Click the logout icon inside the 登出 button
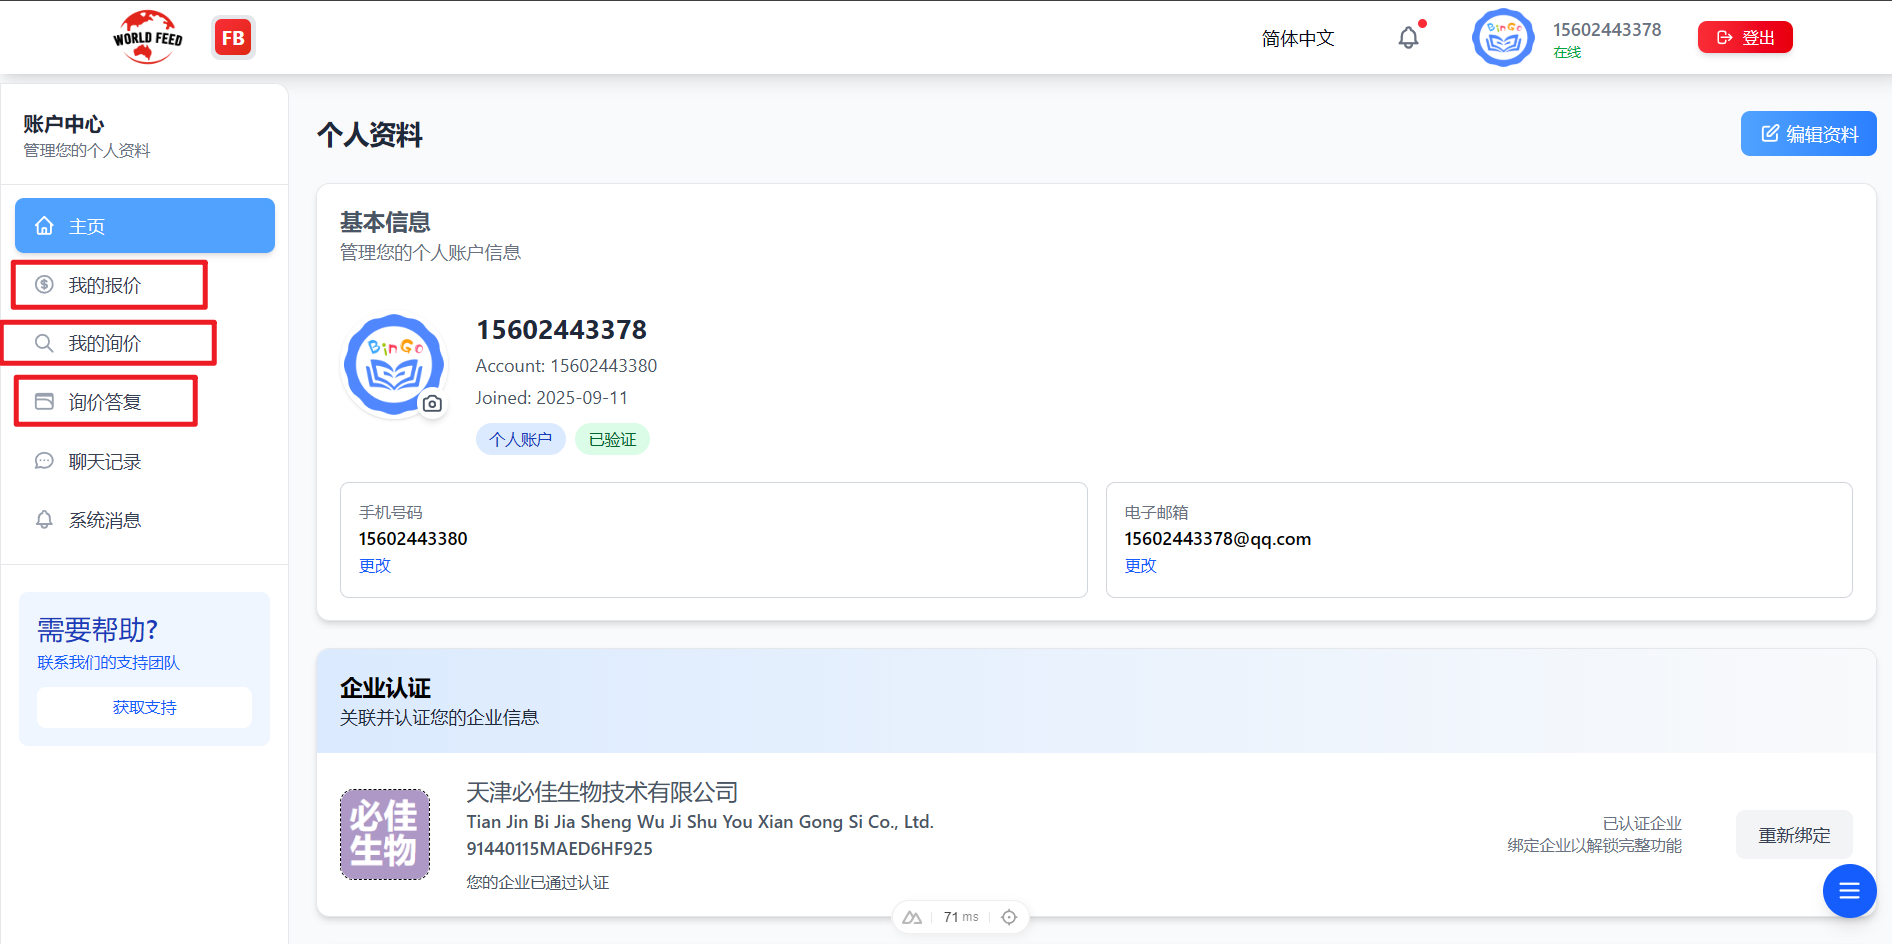The width and height of the screenshot is (1892, 944). 1722,36
